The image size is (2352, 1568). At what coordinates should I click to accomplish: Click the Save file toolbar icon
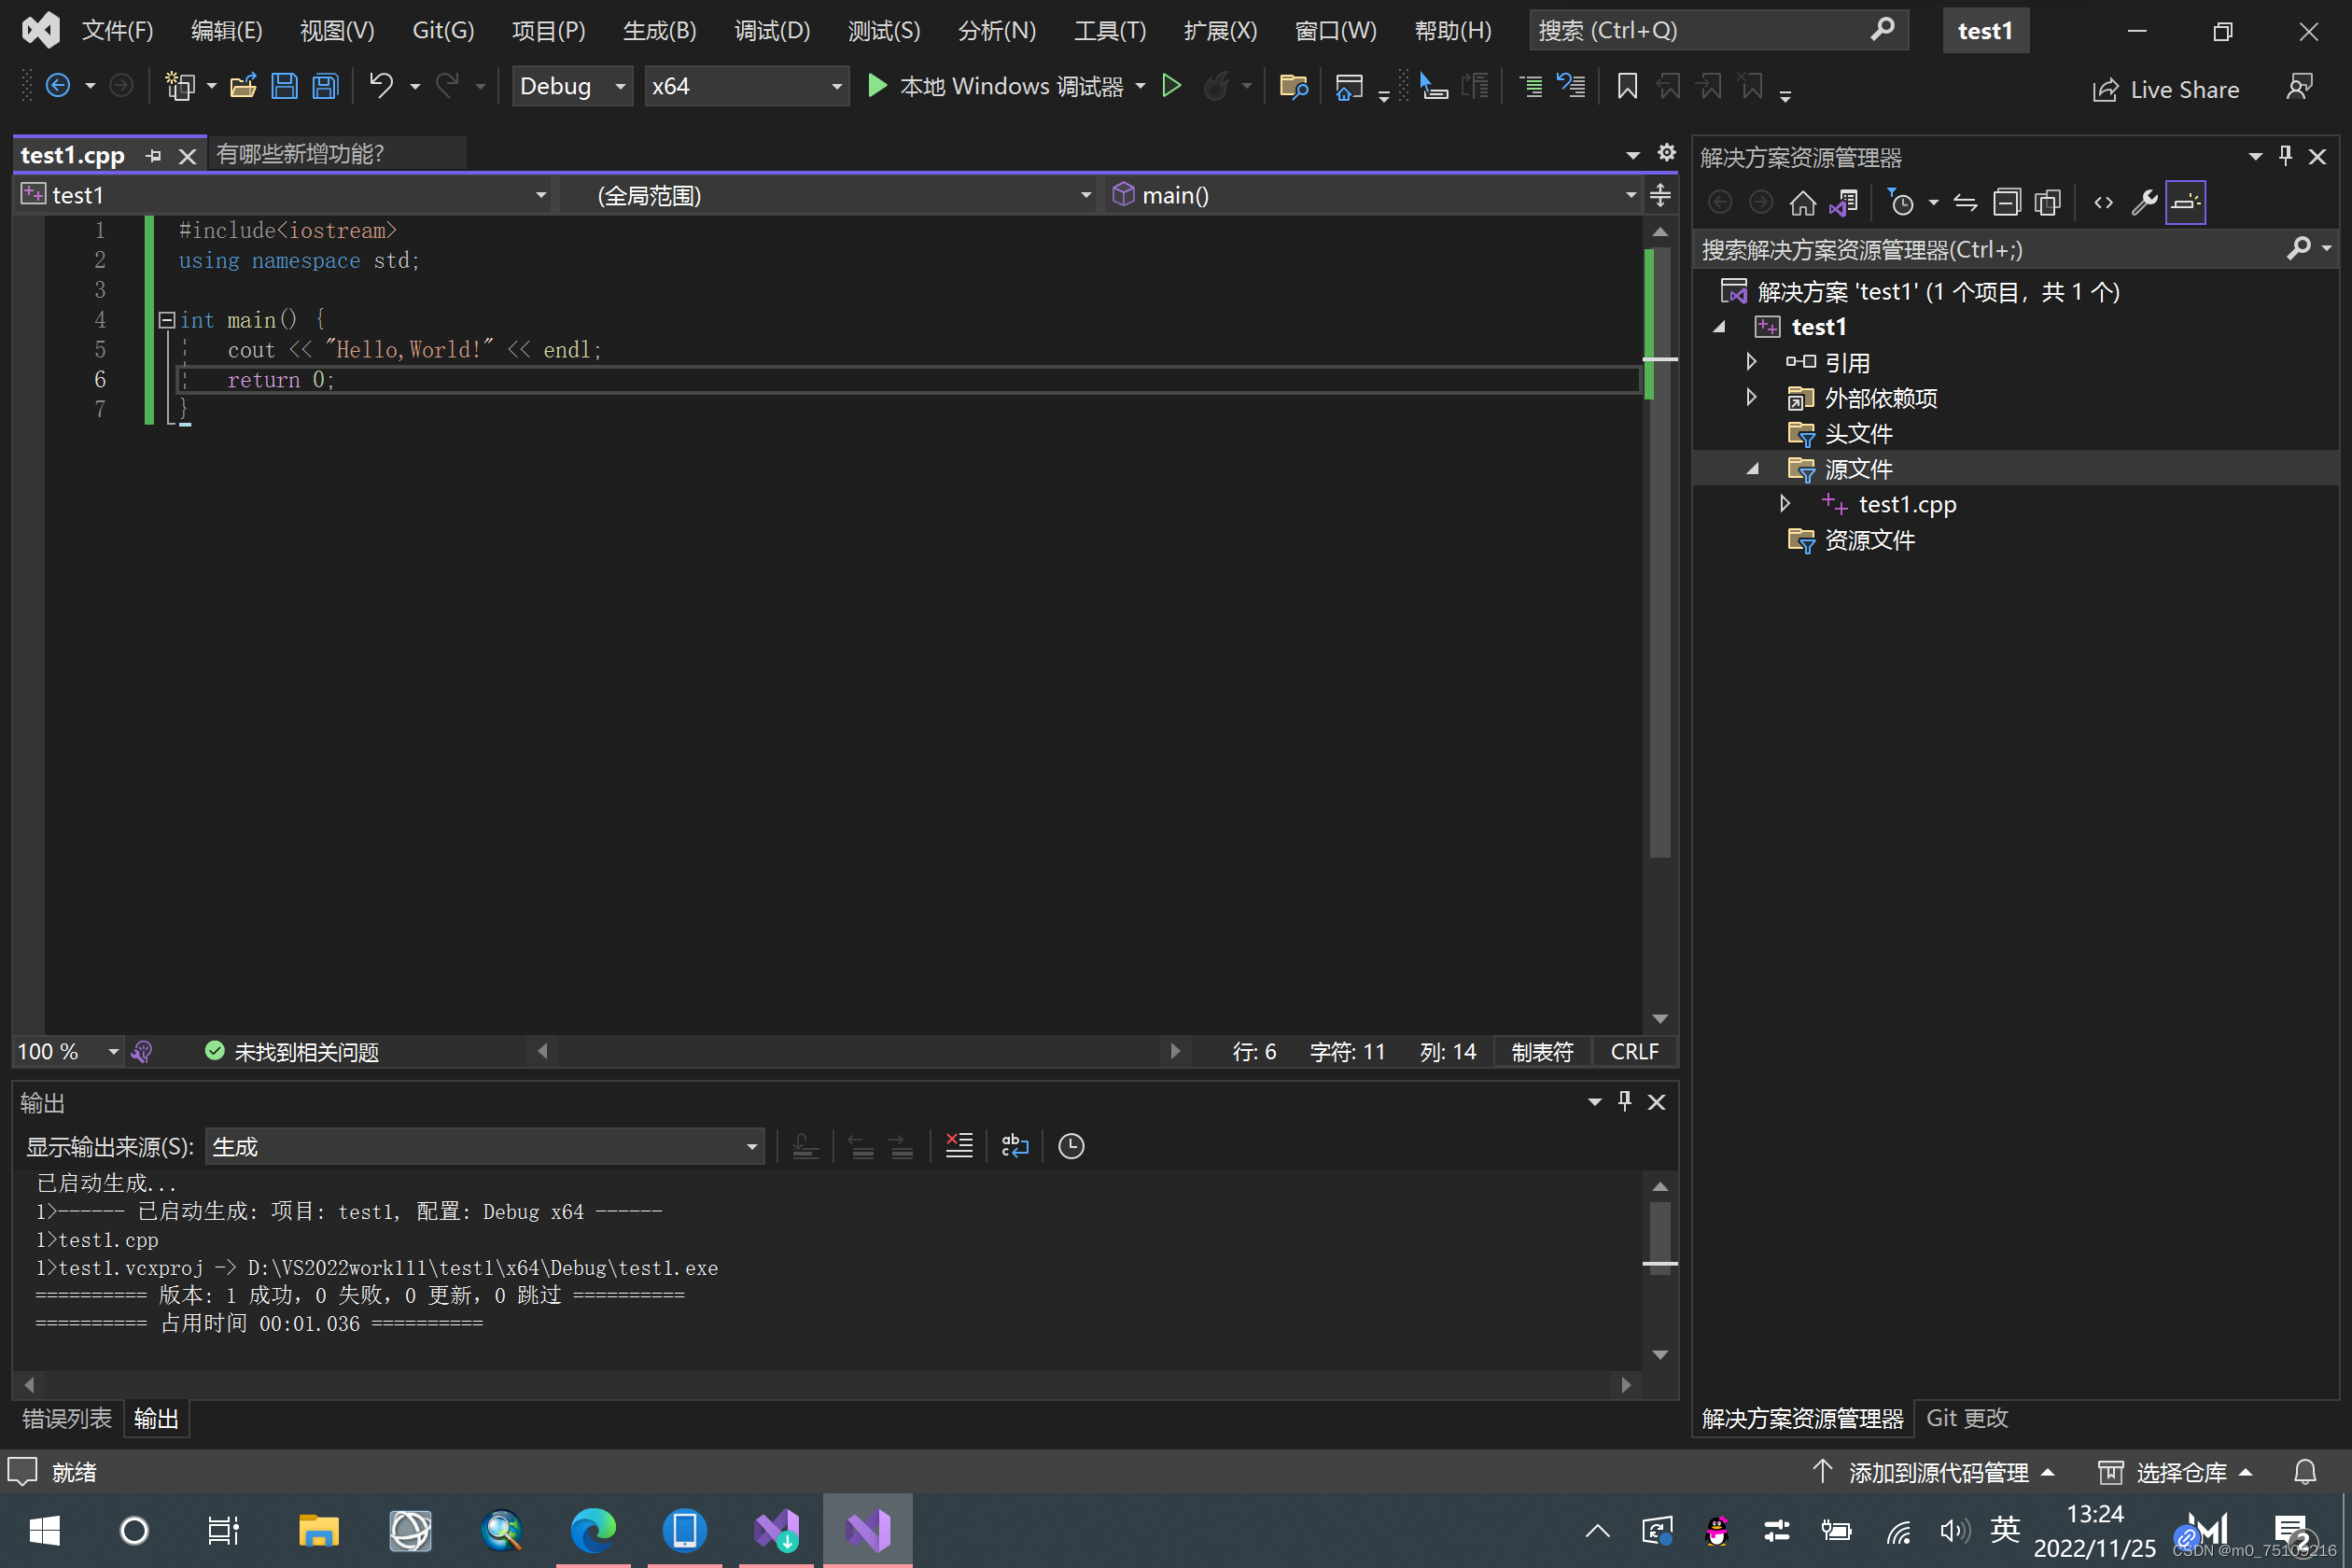[x=284, y=87]
